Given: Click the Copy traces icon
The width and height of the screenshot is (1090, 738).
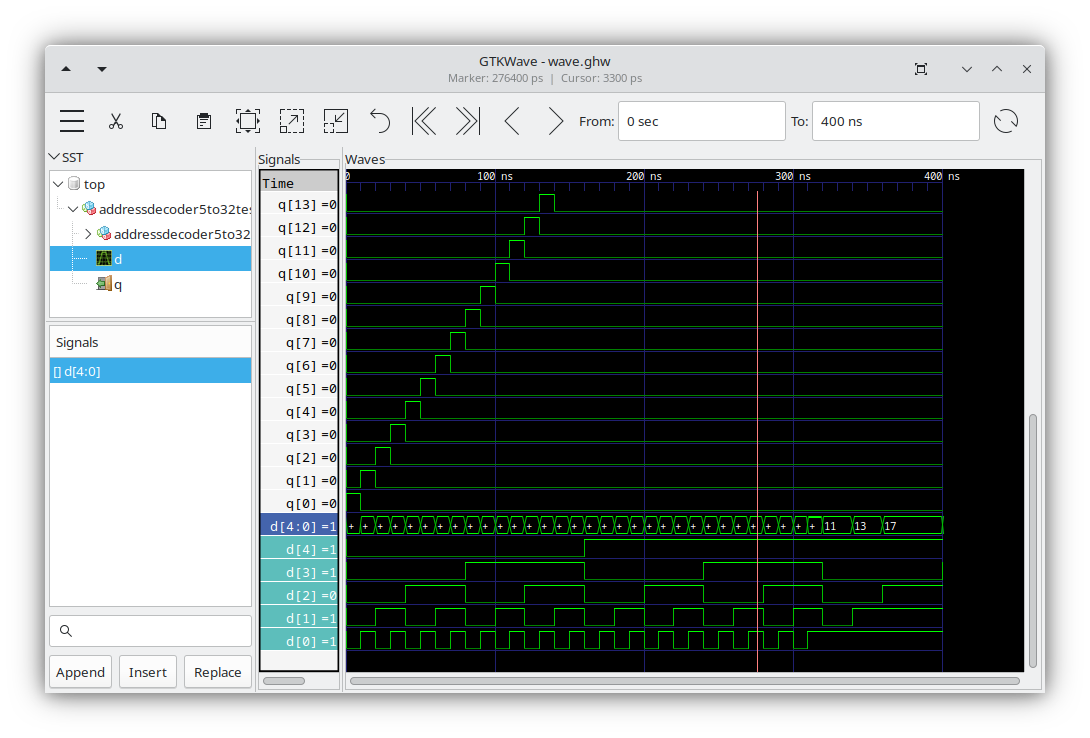Looking at the screenshot, I should pyautogui.click(x=159, y=121).
